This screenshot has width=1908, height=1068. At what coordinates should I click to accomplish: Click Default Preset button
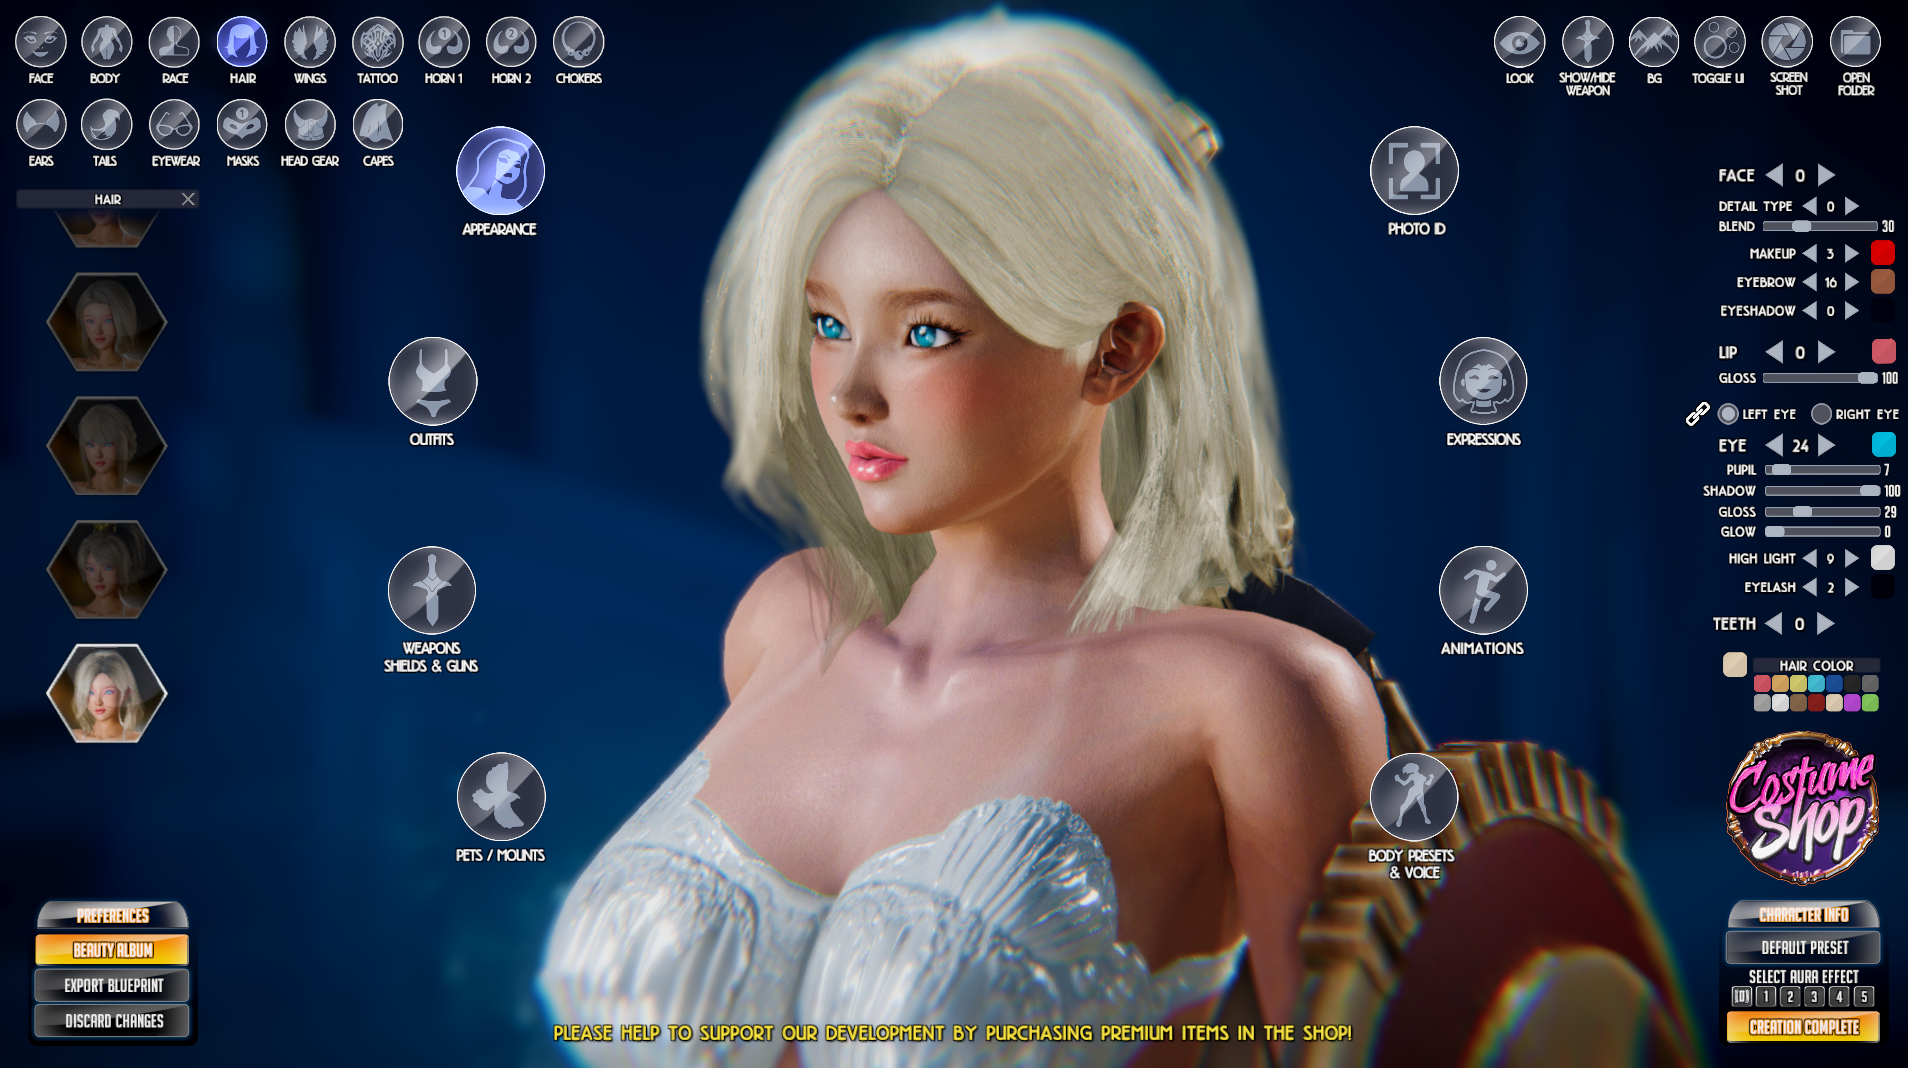pyautogui.click(x=1803, y=947)
